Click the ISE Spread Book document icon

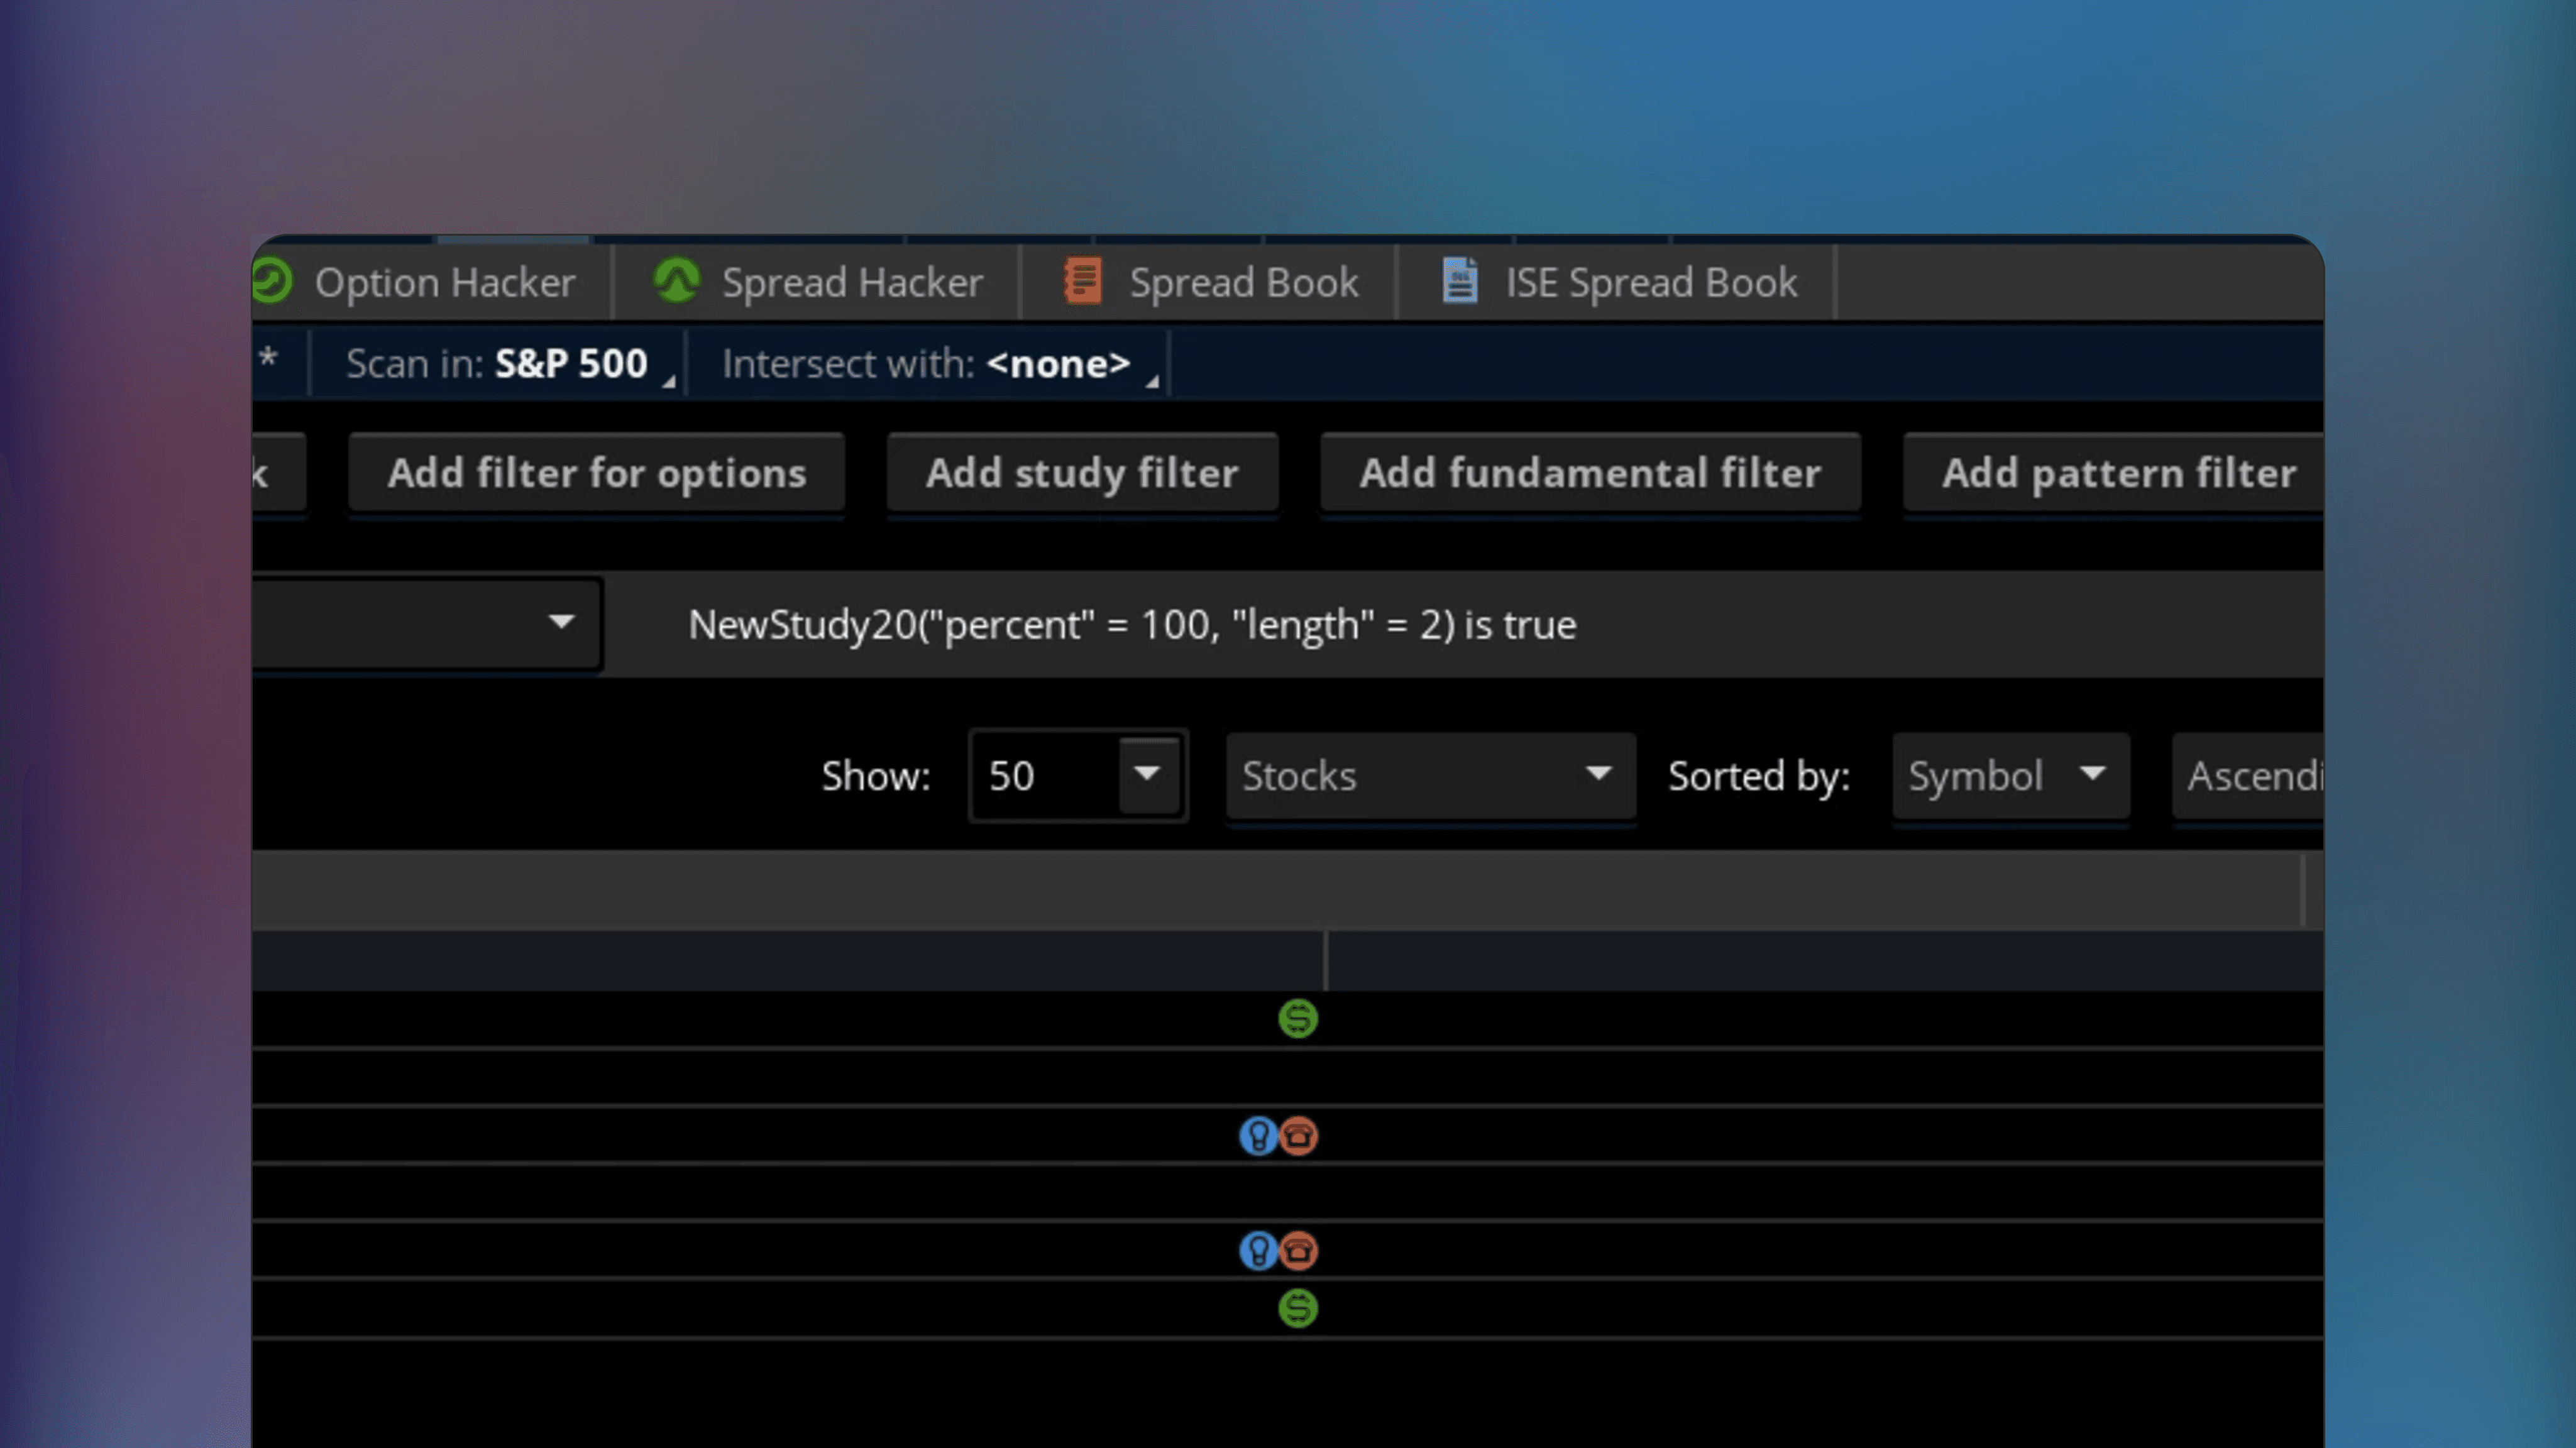coord(1459,281)
